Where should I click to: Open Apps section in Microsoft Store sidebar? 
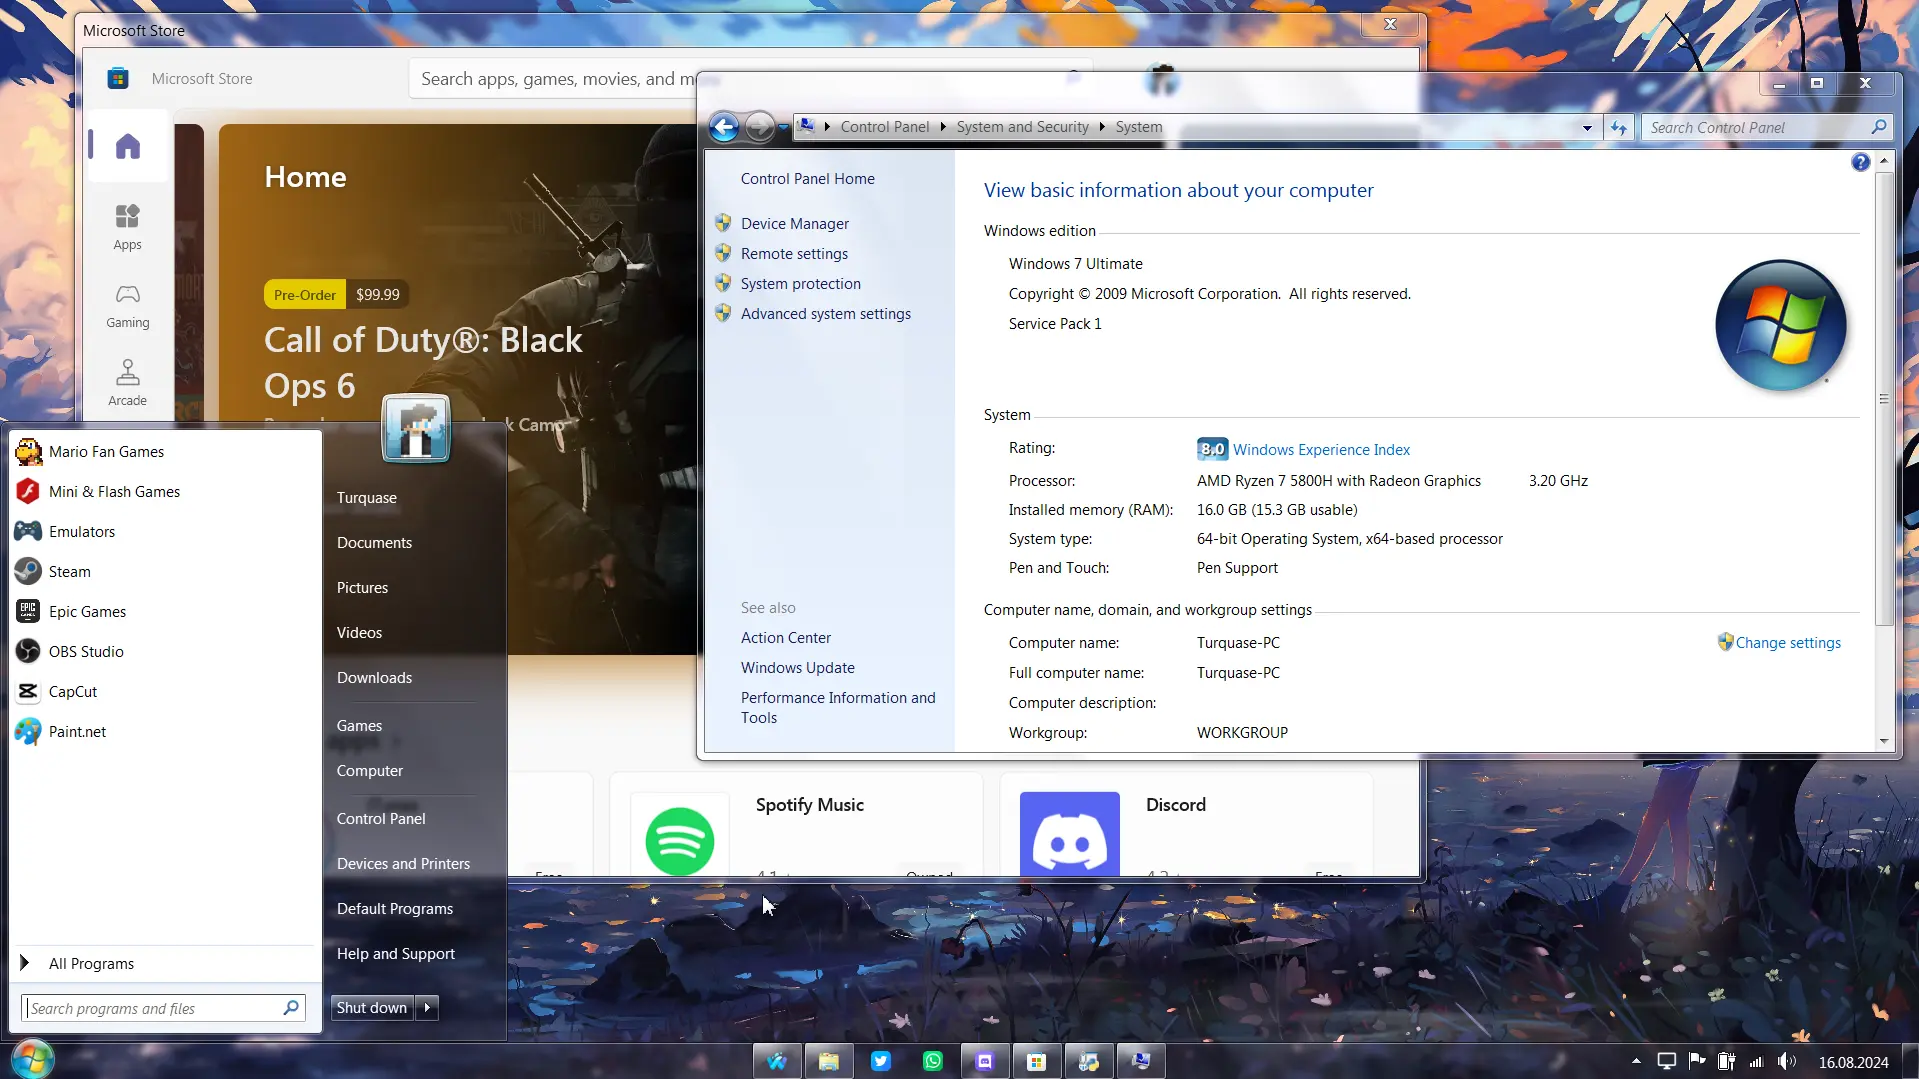[128, 227]
